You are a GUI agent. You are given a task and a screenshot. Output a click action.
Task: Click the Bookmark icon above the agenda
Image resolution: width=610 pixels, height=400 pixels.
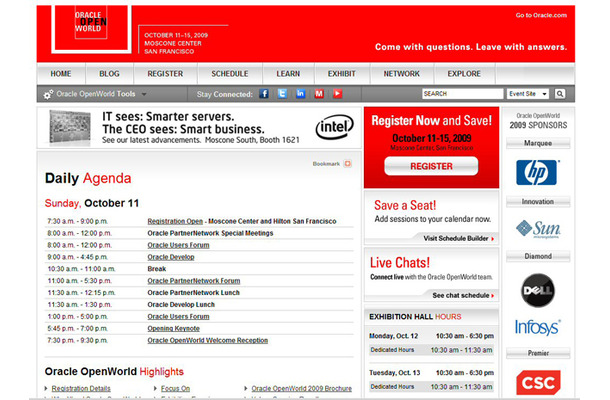(x=347, y=163)
